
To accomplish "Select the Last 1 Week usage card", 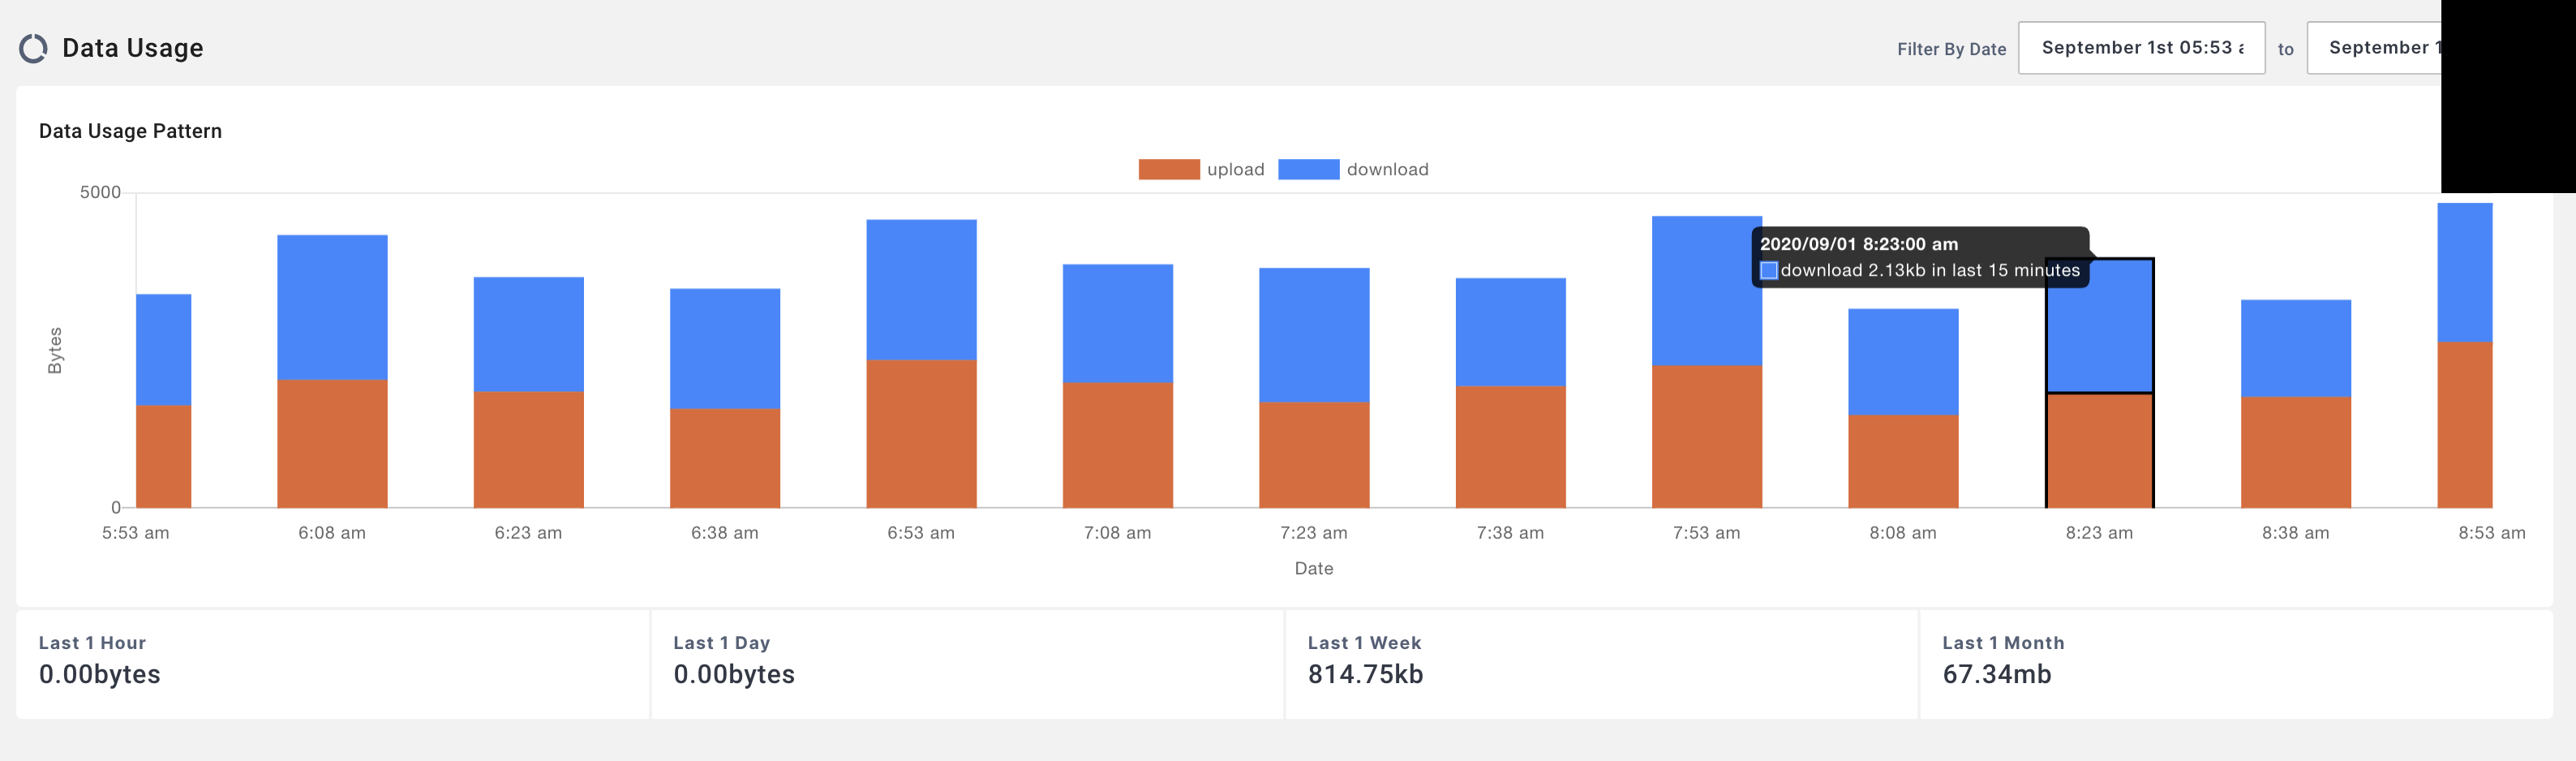I will tap(1600, 663).
